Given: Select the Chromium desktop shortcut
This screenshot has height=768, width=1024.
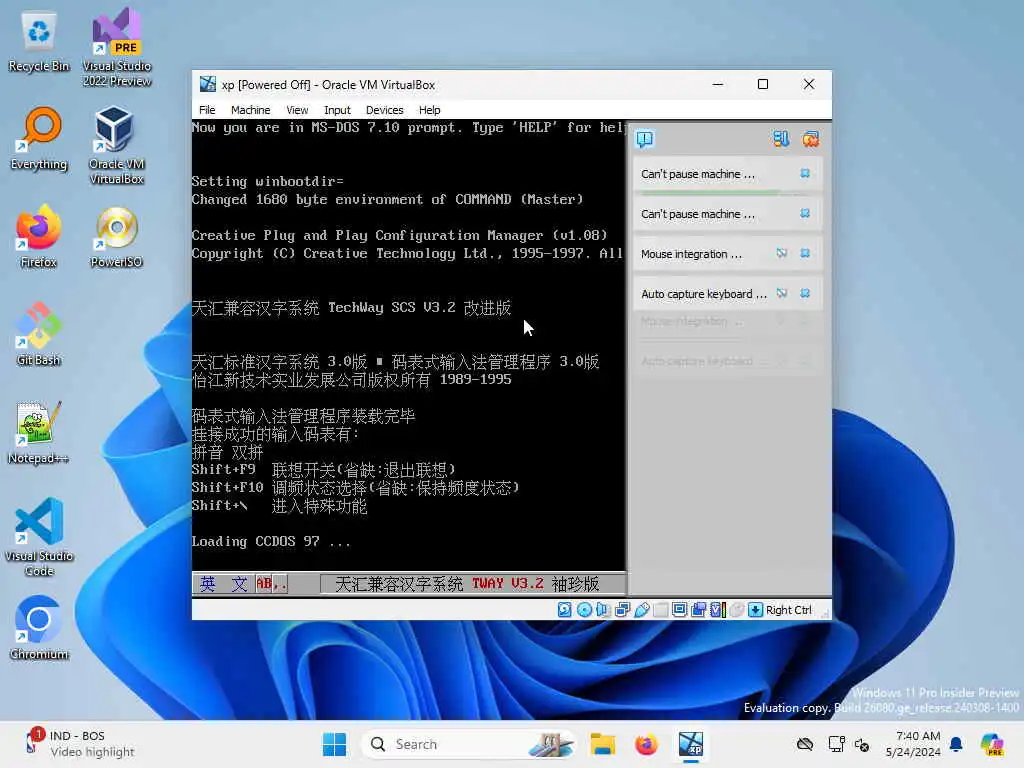Looking at the screenshot, I should (39, 628).
